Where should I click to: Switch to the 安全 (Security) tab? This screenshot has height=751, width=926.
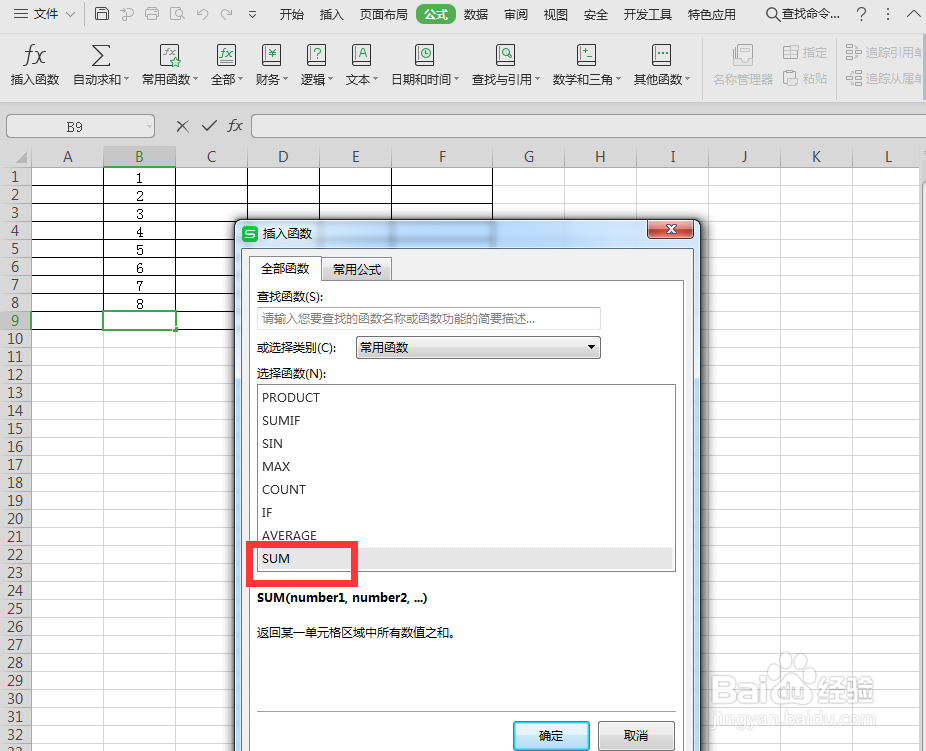pos(595,14)
